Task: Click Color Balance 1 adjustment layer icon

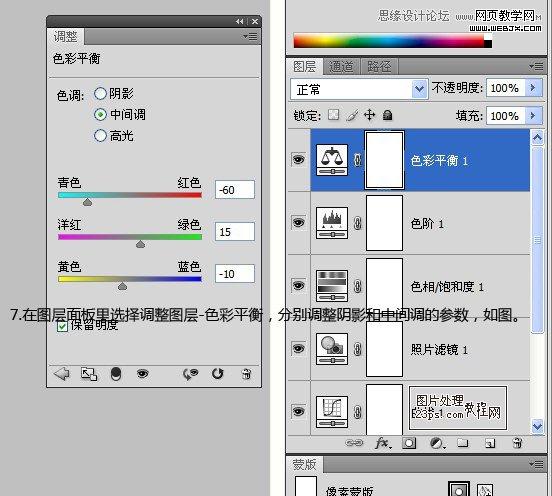Action: tap(332, 160)
